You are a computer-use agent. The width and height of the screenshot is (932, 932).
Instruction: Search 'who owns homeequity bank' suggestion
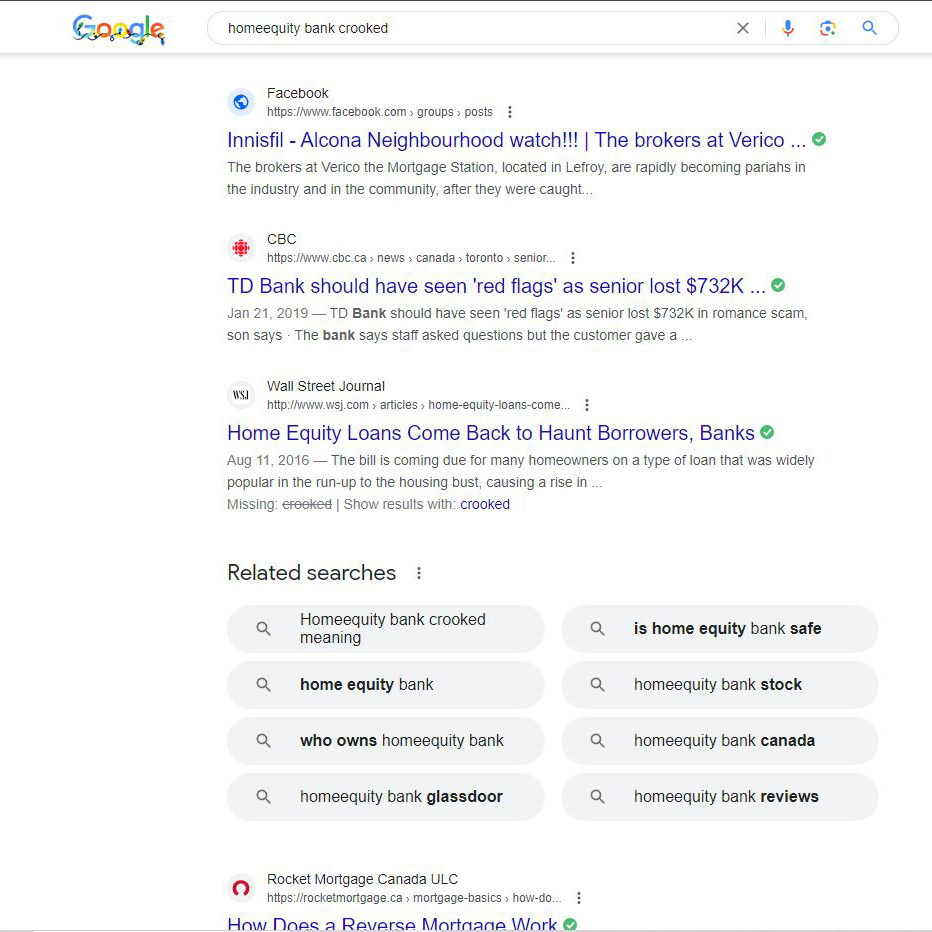pos(386,741)
